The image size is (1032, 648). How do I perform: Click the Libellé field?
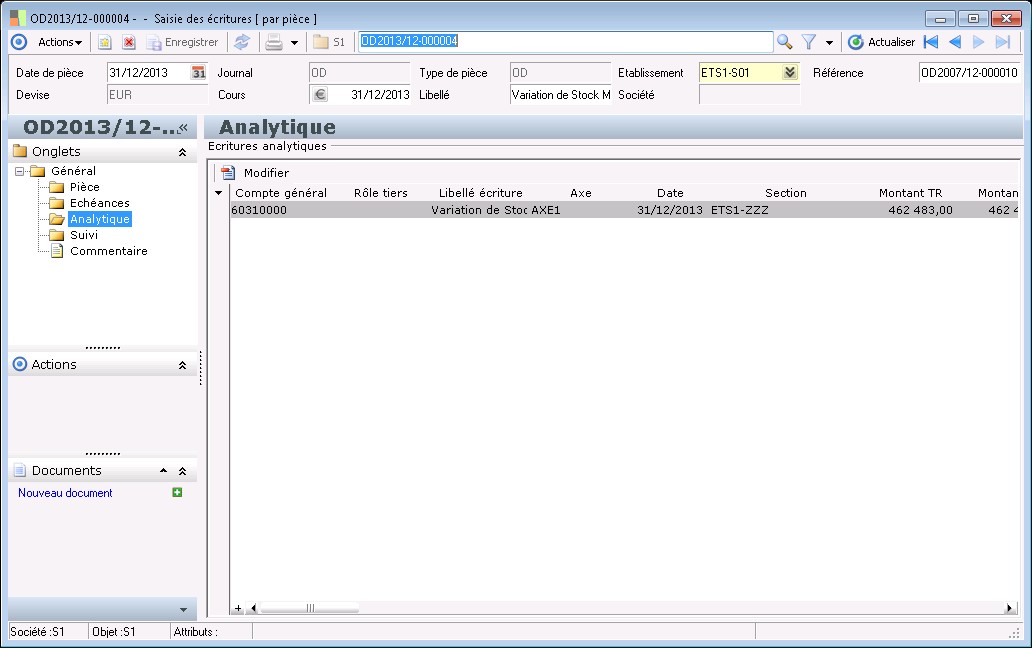pos(561,95)
